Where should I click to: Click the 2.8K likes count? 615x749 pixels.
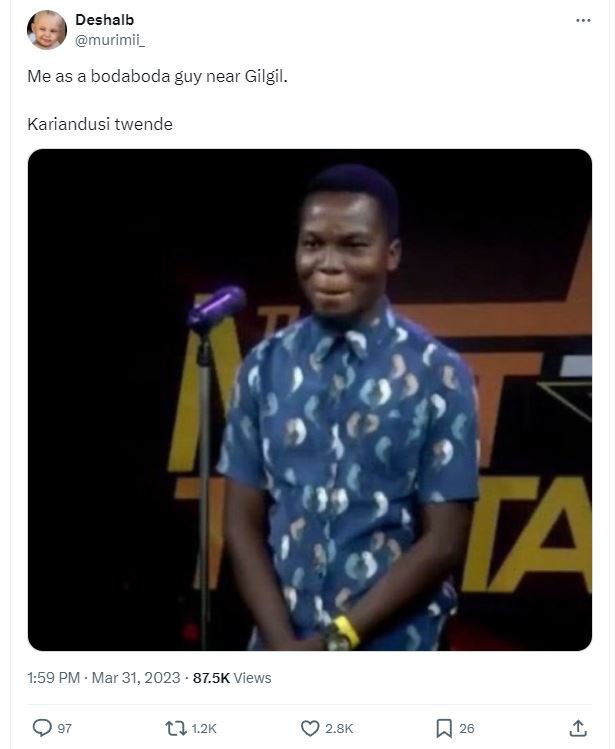pyautogui.click(x=339, y=728)
